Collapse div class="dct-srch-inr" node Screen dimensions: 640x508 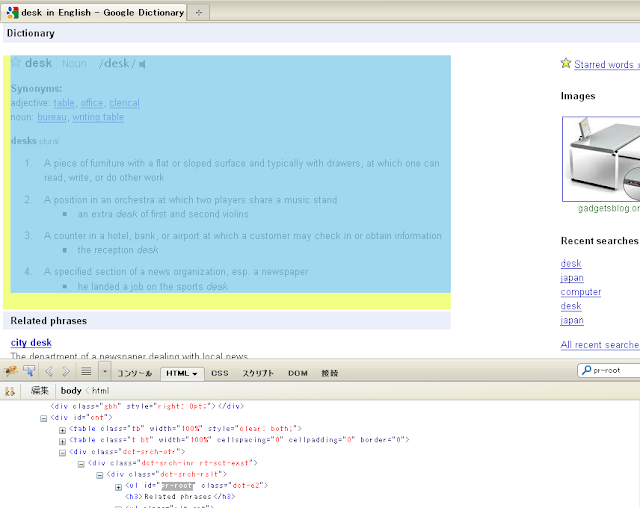81,464
